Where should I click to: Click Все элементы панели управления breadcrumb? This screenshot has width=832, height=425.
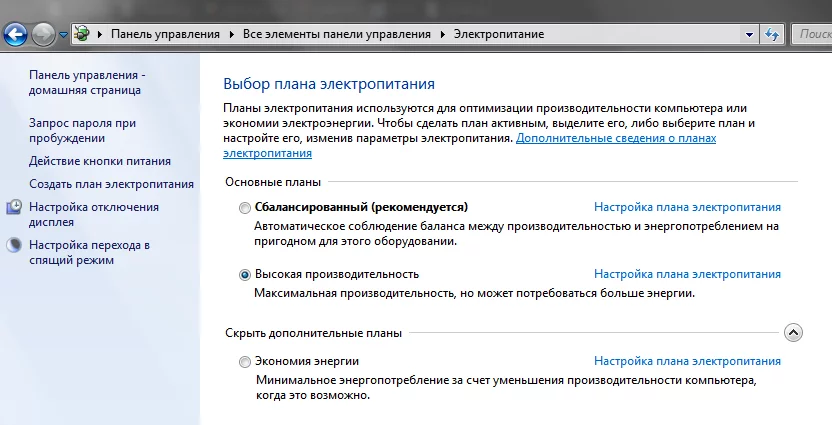[x=339, y=34]
